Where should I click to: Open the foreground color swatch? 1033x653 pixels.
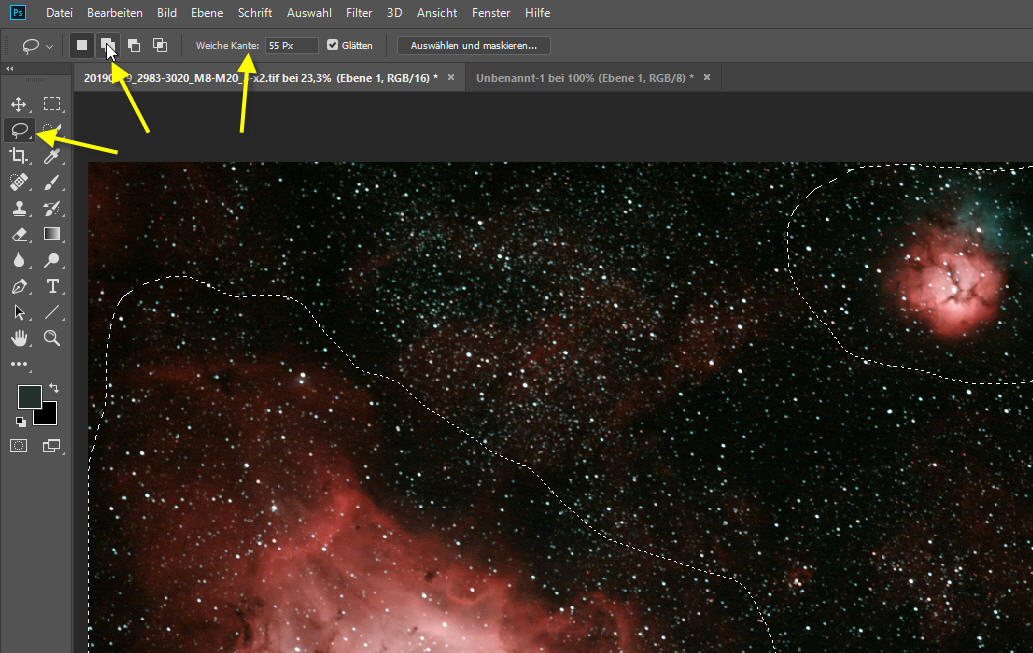click(x=28, y=397)
